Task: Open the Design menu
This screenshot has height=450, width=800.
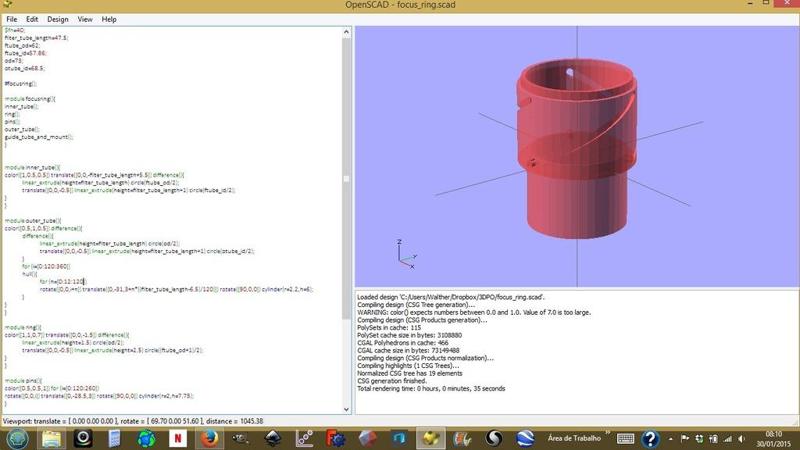Action: click(x=58, y=19)
